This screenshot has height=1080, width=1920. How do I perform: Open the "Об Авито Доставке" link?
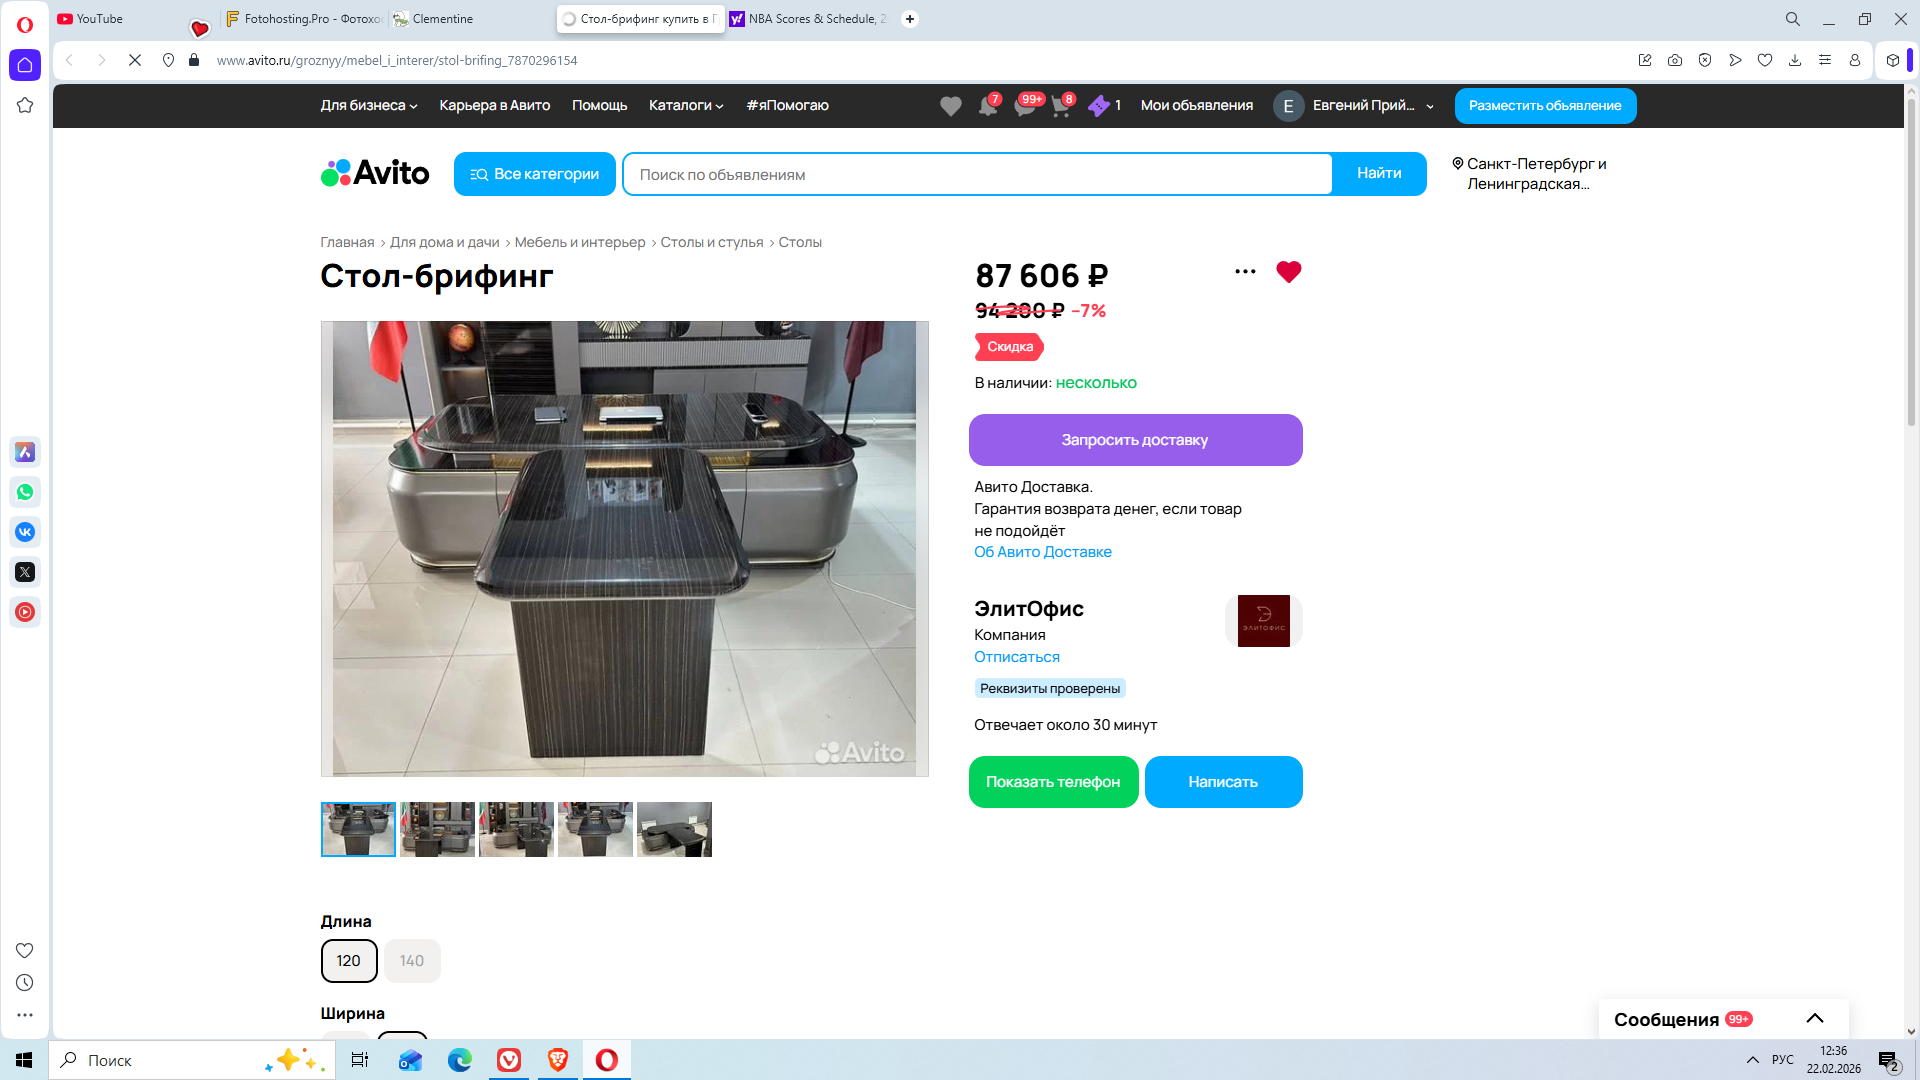1042,552
